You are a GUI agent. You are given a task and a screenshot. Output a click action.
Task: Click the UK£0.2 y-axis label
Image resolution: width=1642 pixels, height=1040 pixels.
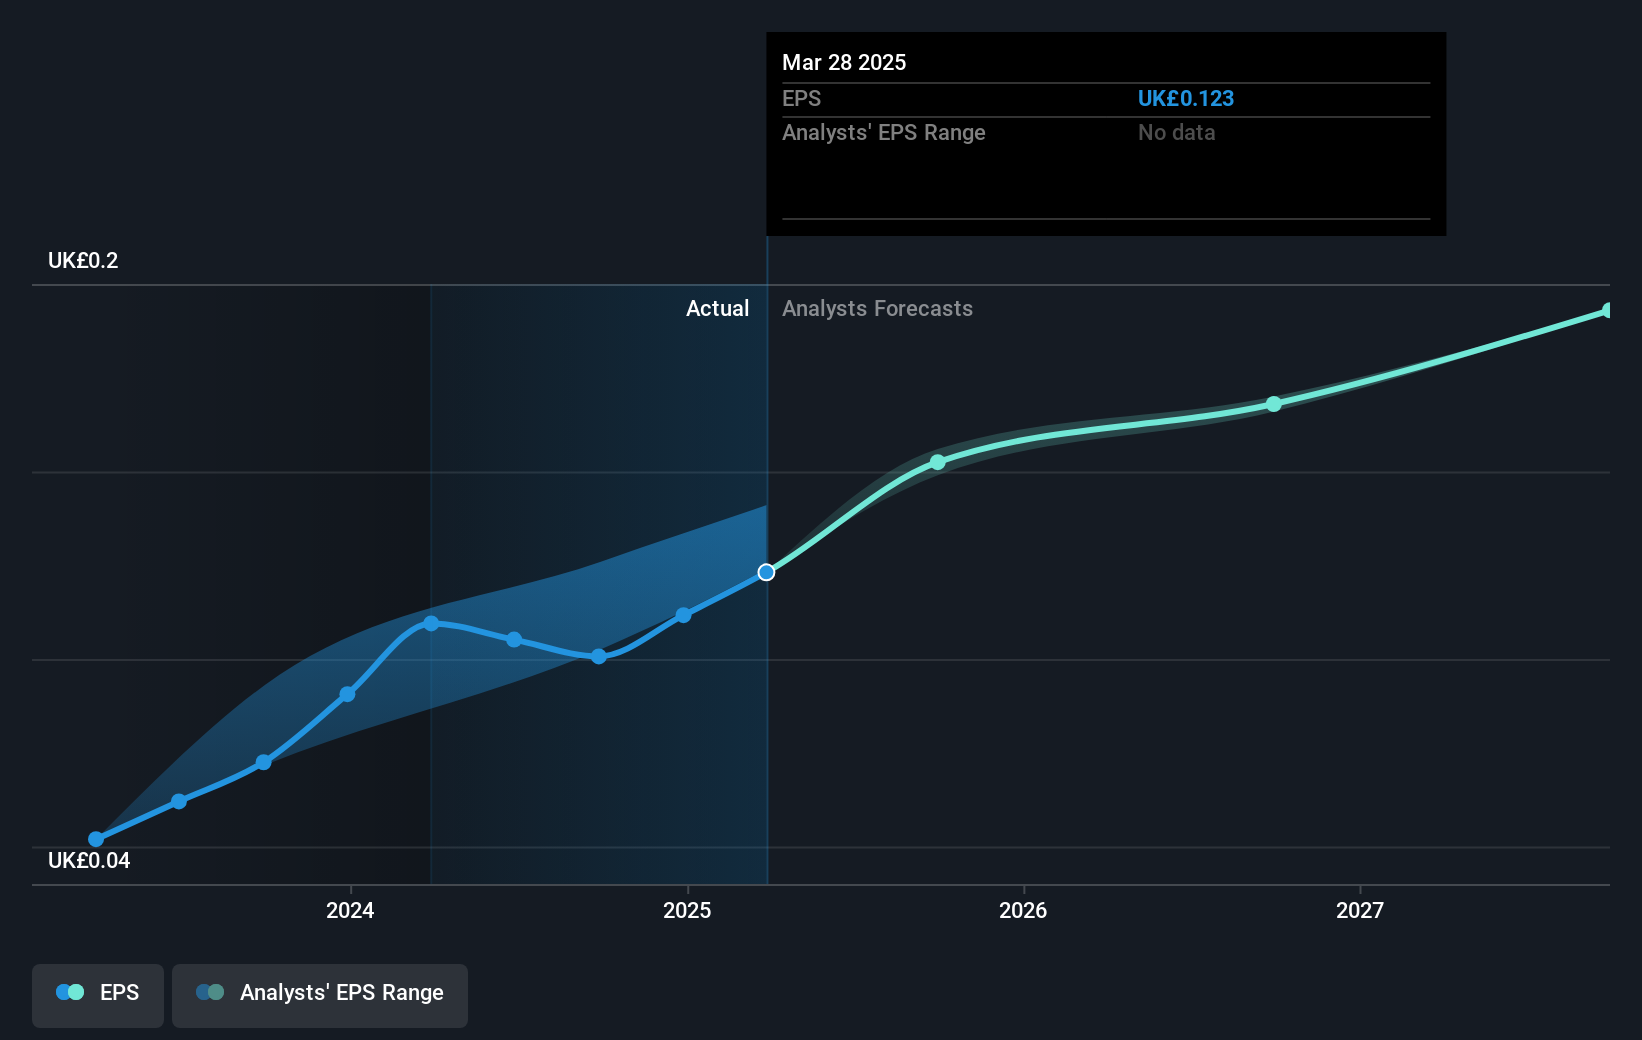pos(83,261)
